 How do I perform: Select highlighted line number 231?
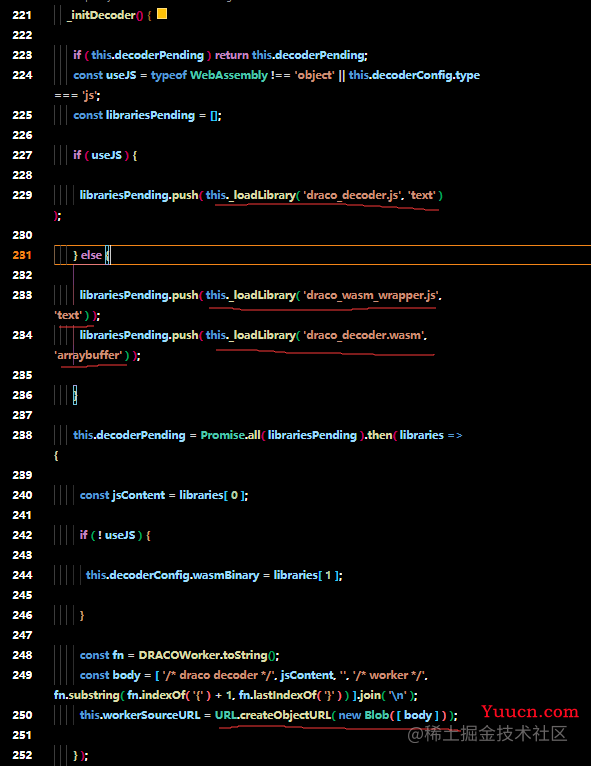(x=22, y=255)
